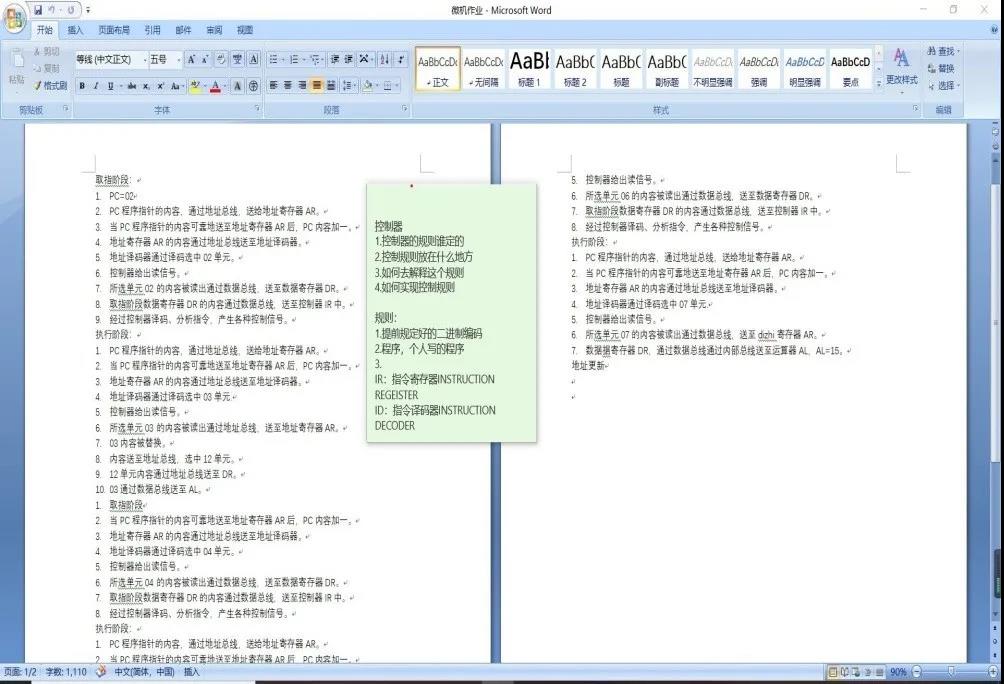The width and height of the screenshot is (1004, 684).
Task: Click the Office button in the top-left corner
Action: coord(16,20)
